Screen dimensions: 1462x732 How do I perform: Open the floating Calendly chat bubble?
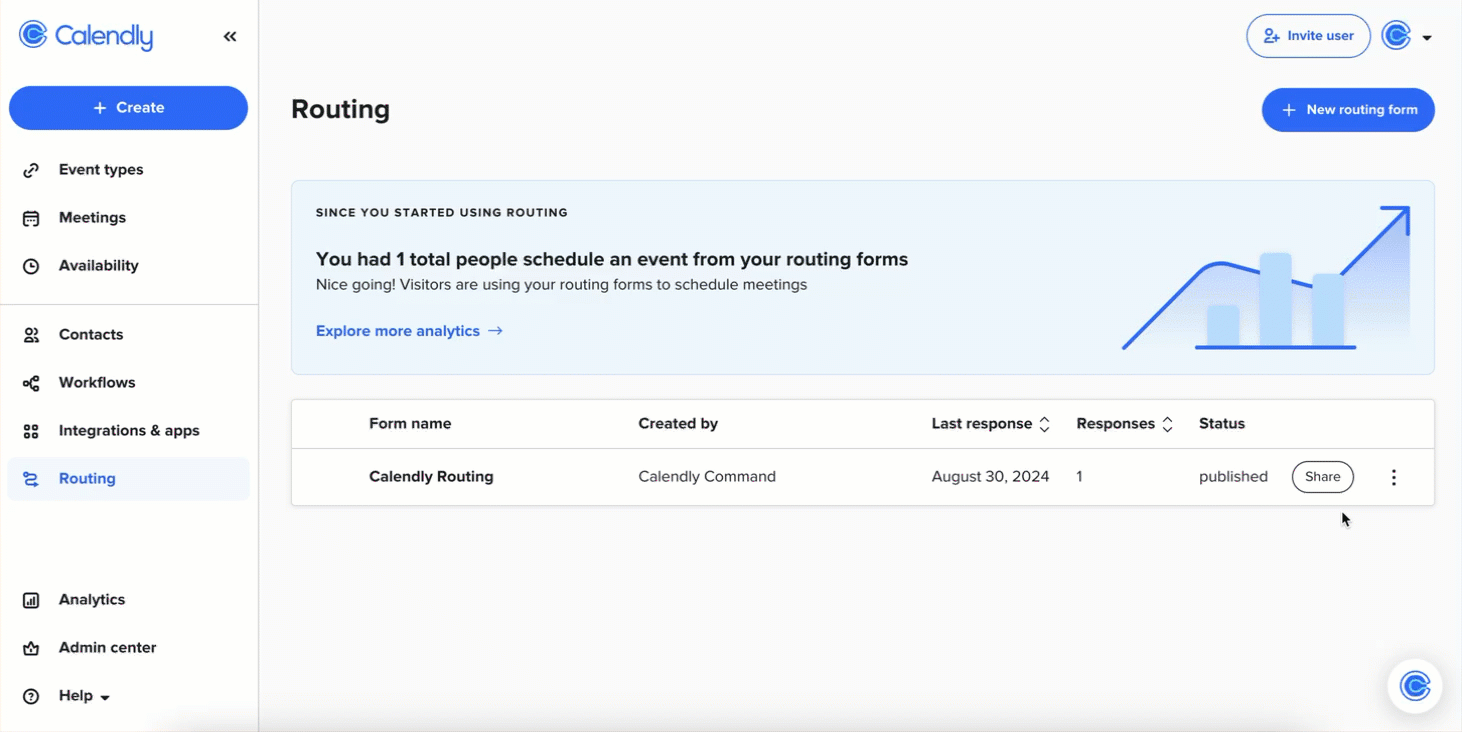point(1414,686)
